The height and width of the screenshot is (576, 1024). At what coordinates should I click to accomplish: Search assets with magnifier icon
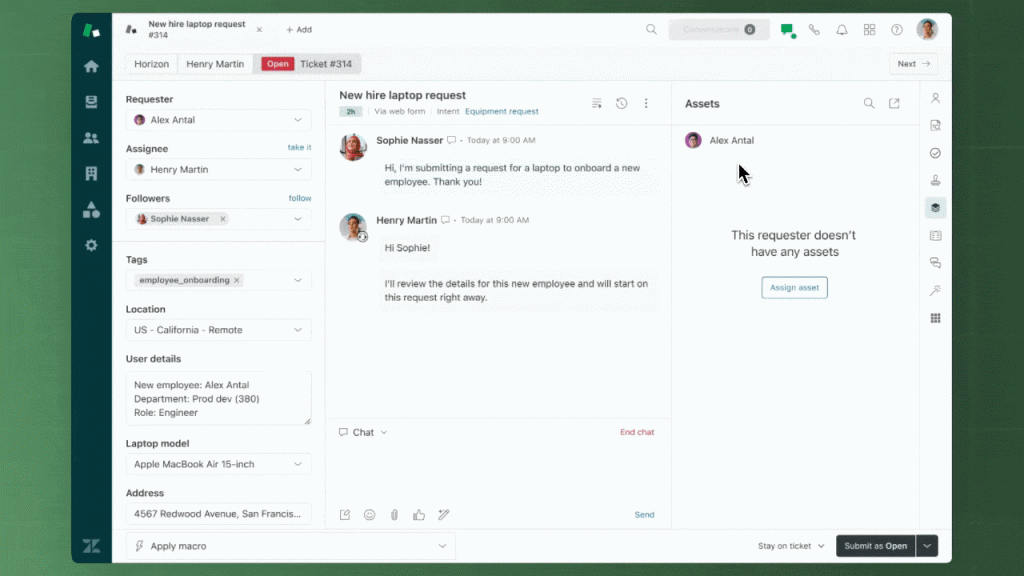(869, 103)
